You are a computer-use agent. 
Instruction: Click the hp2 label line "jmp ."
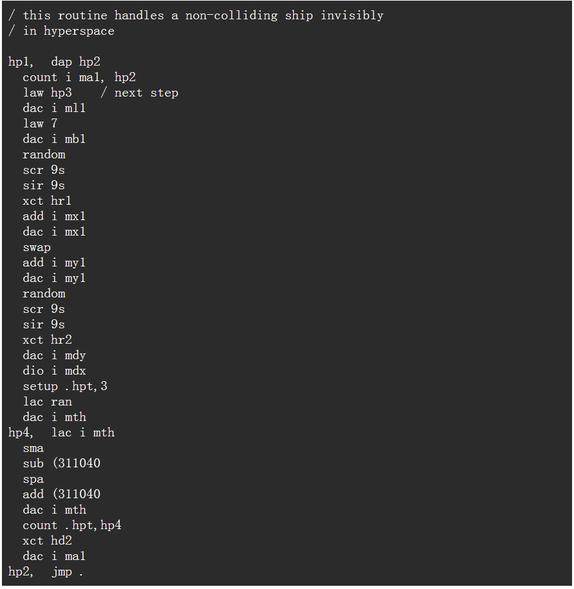[45, 572]
